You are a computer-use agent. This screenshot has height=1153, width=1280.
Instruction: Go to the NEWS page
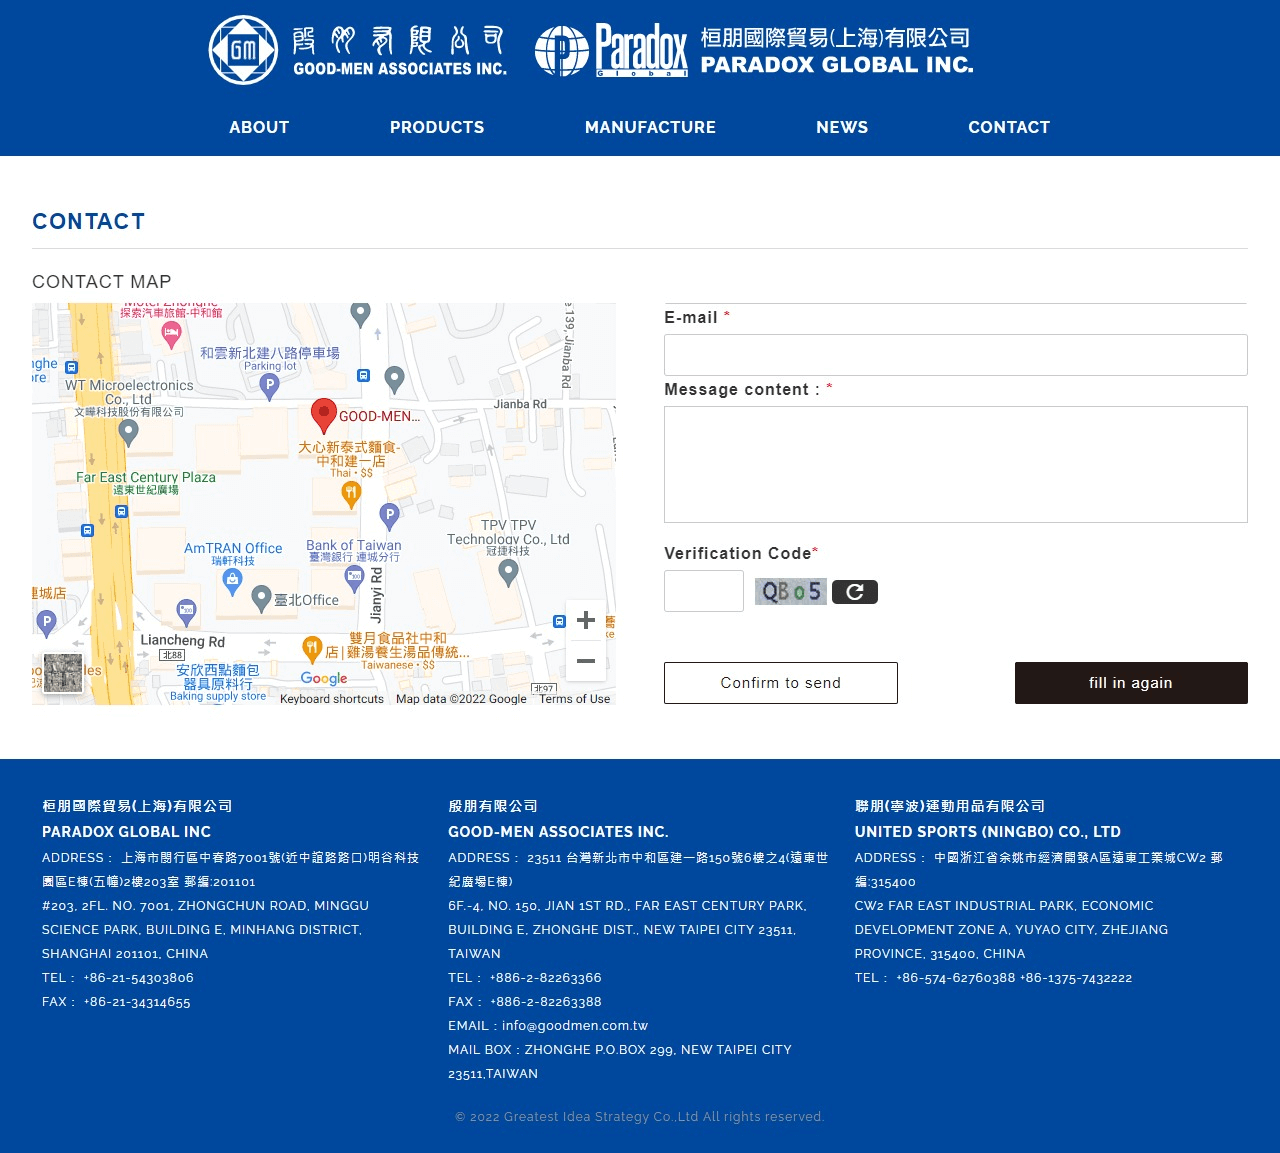[x=842, y=127]
